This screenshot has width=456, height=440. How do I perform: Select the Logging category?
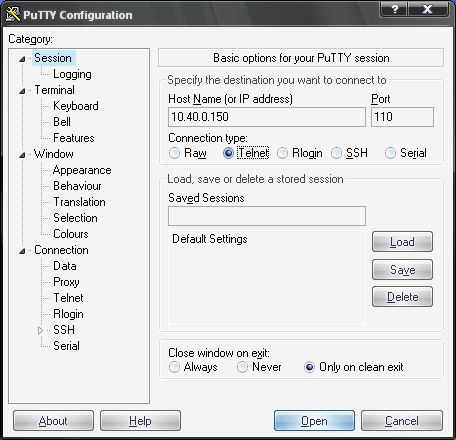[x=72, y=74]
